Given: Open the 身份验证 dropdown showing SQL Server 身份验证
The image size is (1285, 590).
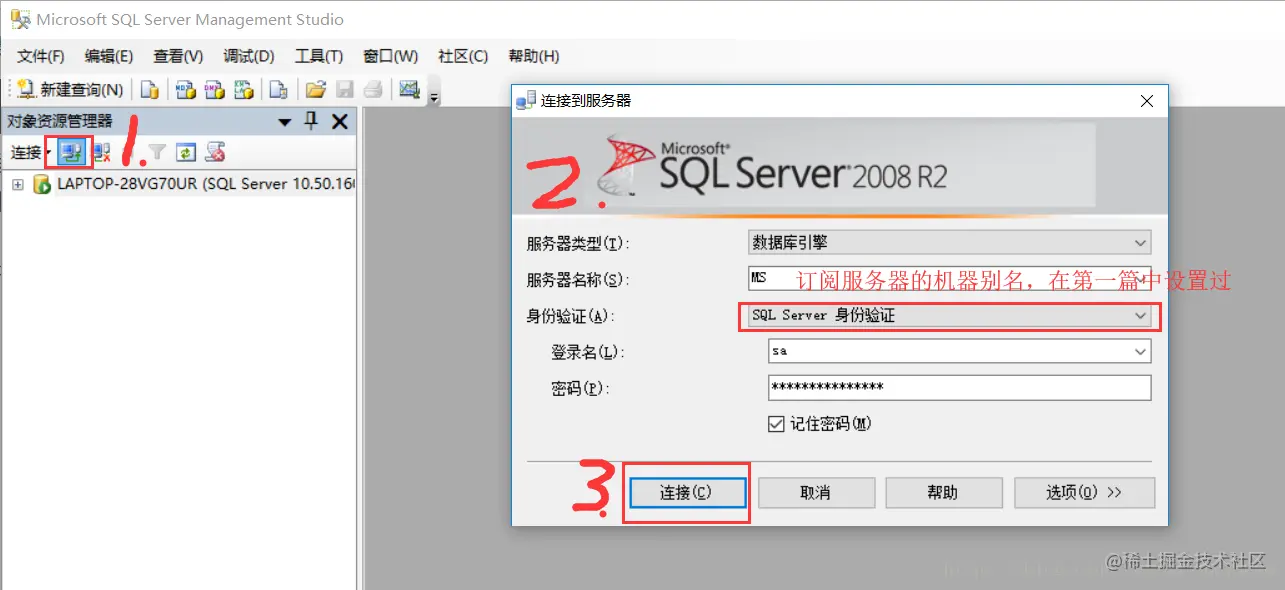Looking at the screenshot, I should pos(949,315).
